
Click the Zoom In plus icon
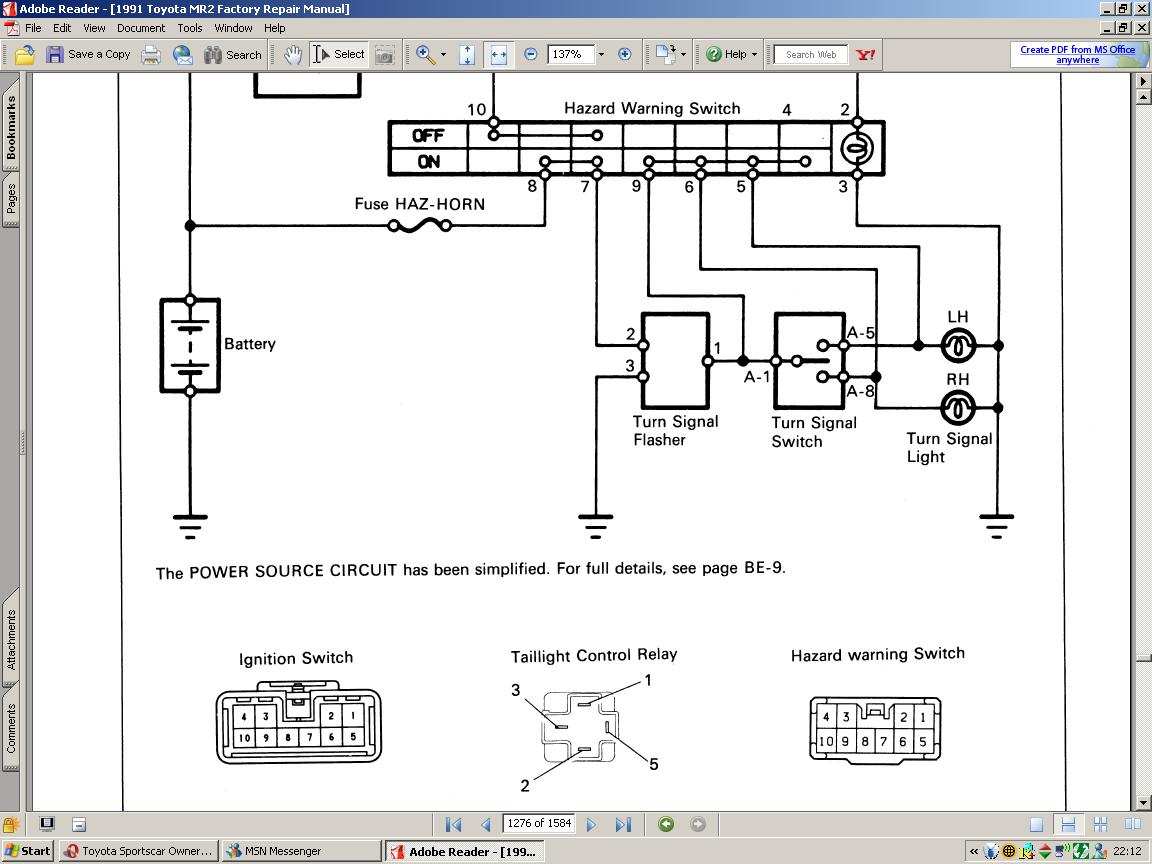(x=625, y=54)
